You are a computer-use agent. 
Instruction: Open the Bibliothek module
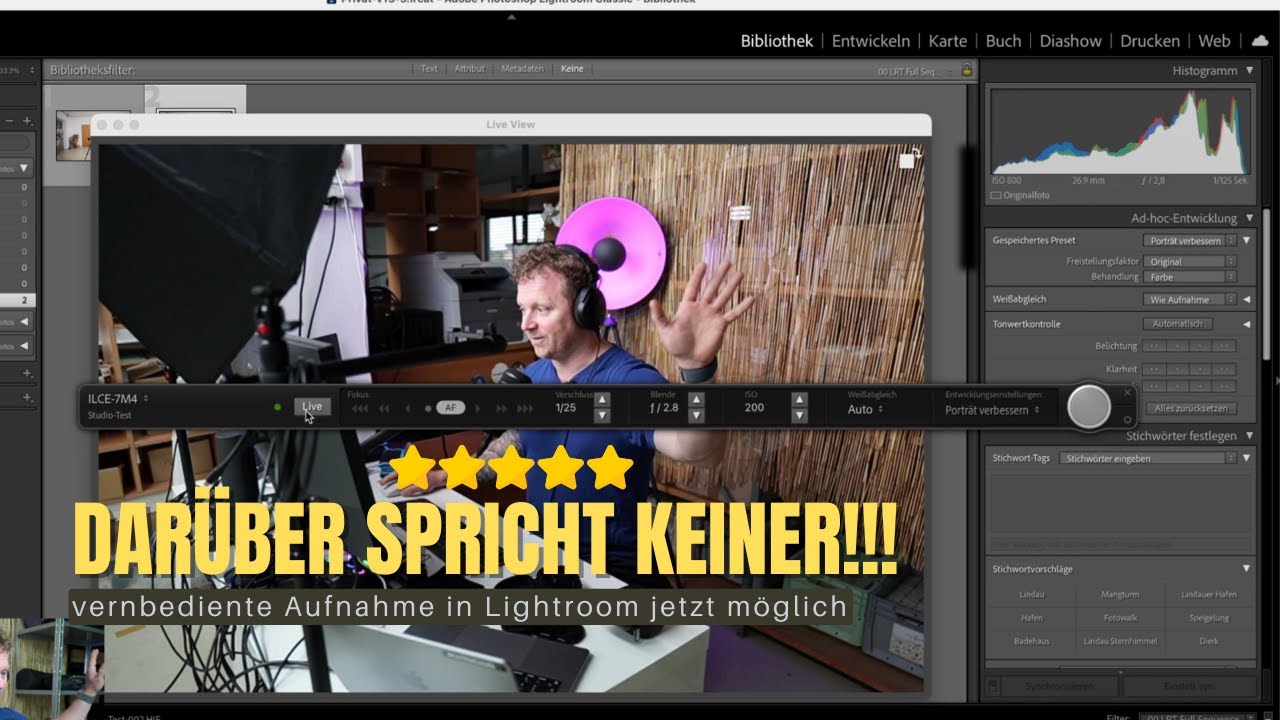777,41
